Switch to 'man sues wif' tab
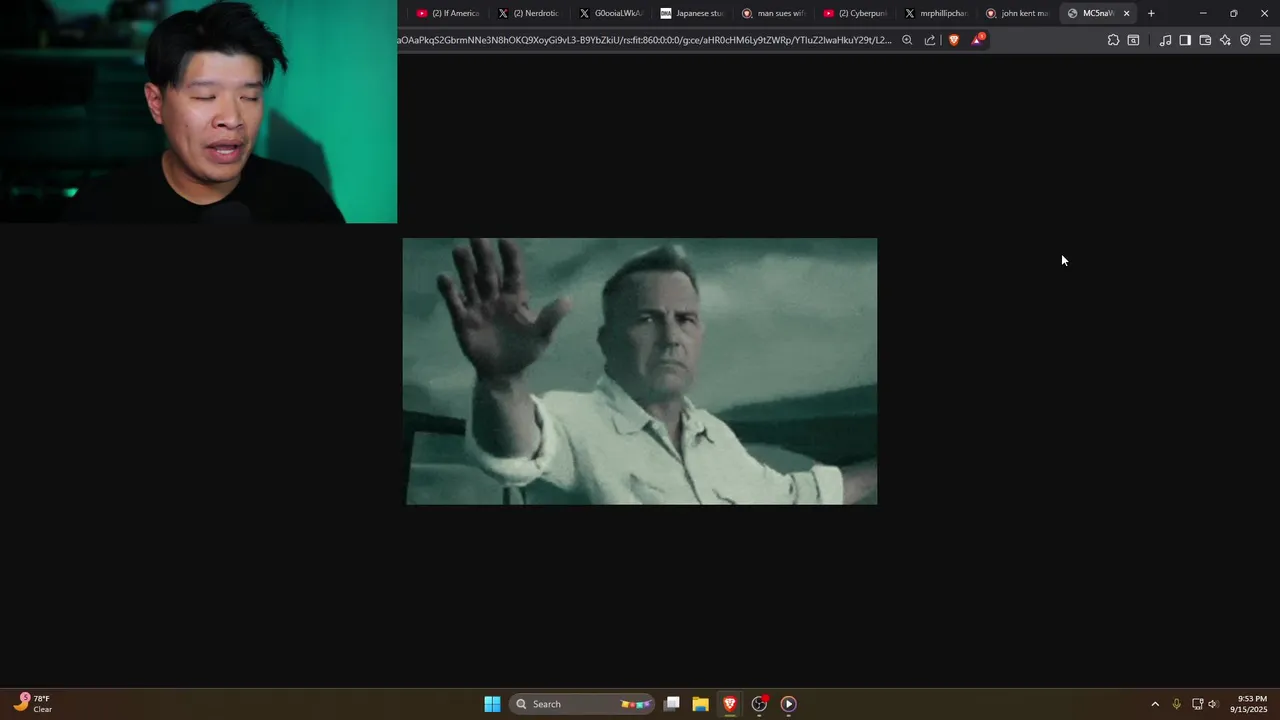The width and height of the screenshot is (1280, 720). tap(773, 13)
